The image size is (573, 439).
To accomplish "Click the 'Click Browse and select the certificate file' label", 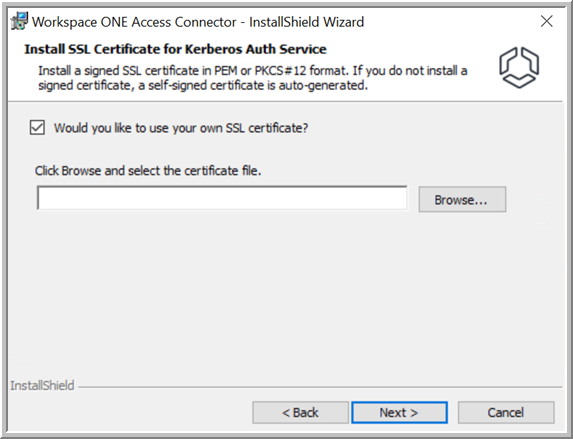I will tap(148, 171).
